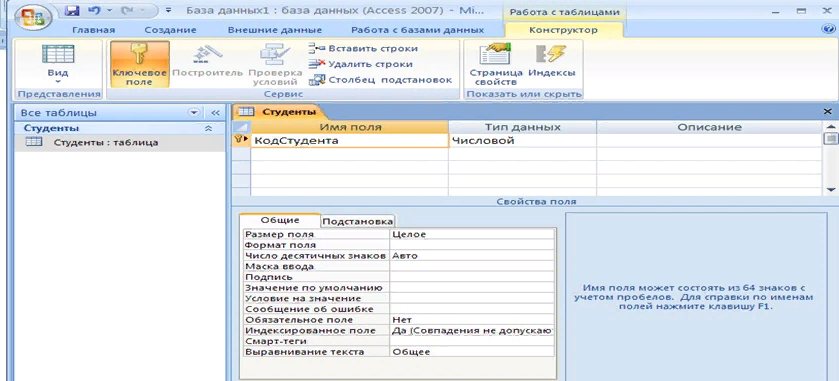Collapse the navigation pane with double chevron
The width and height of the screenshot is (839, 381).
215,113
